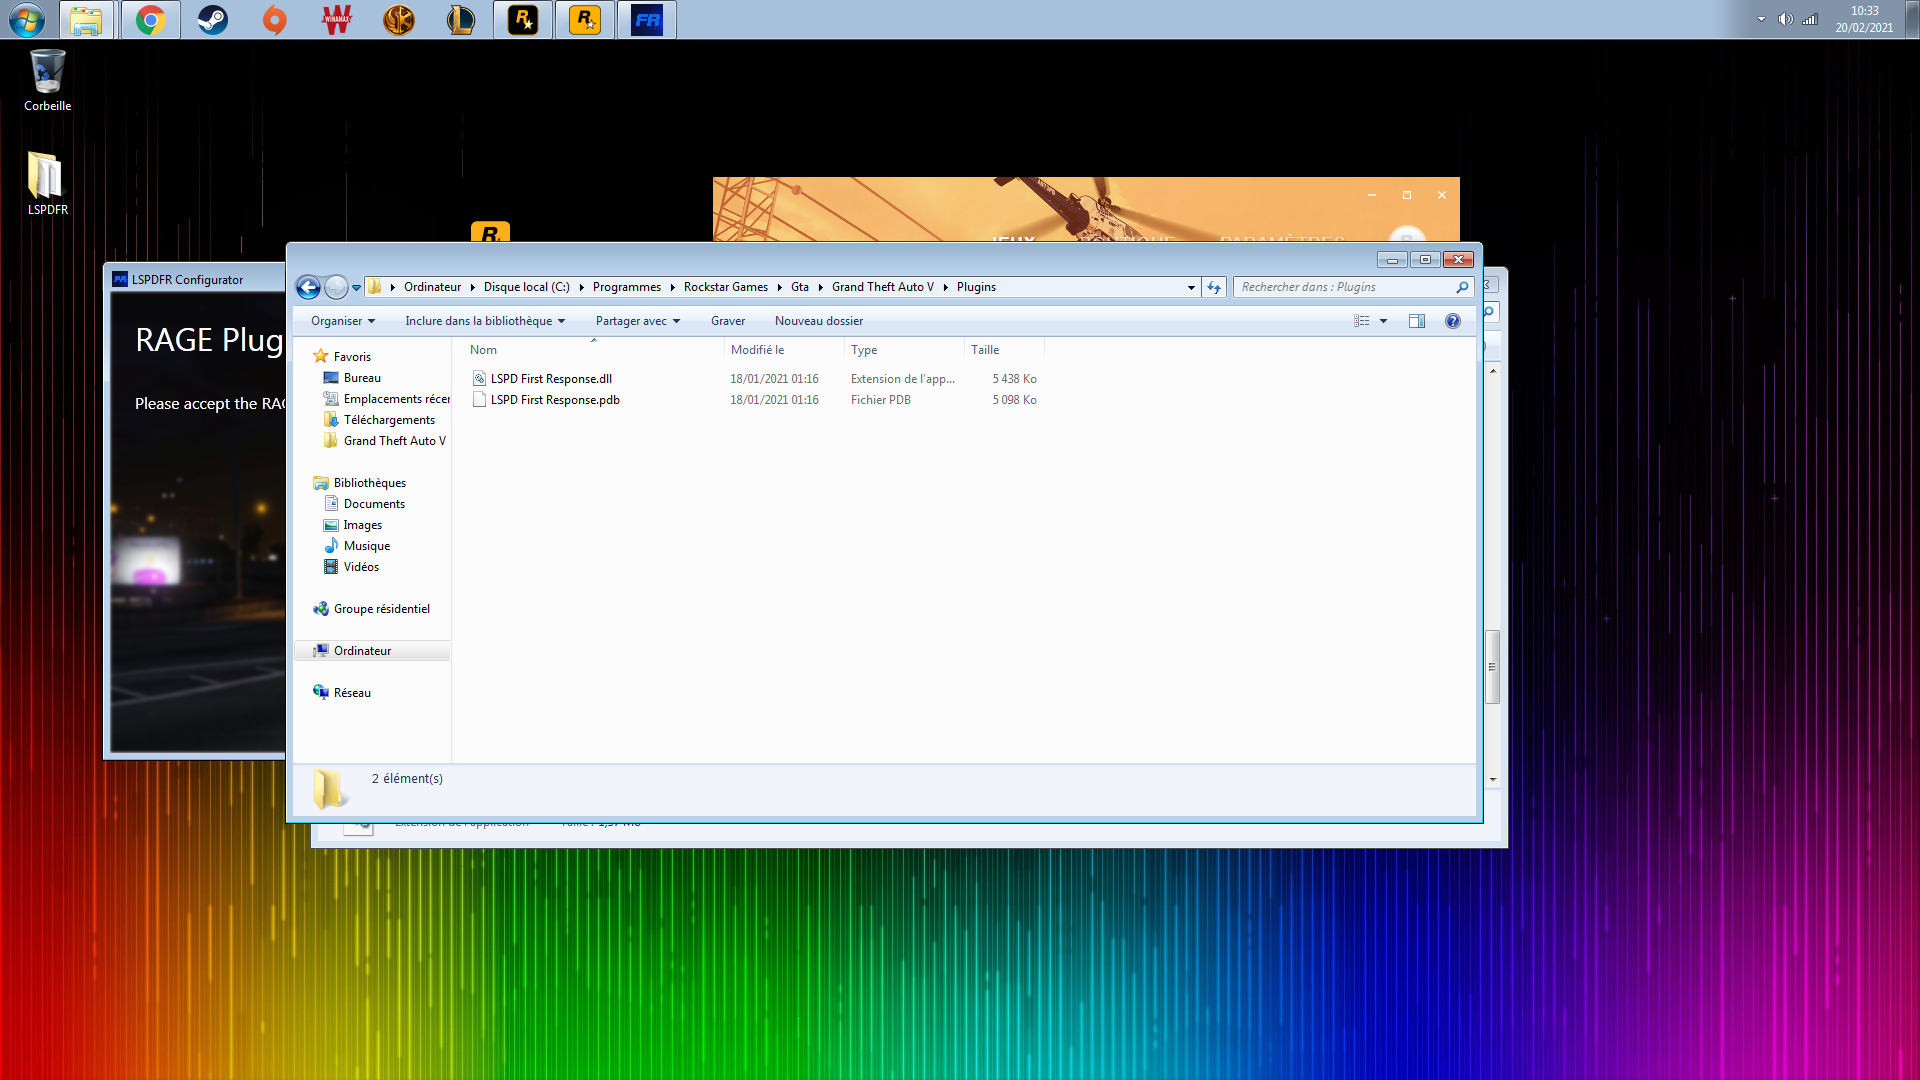This screenshot has height=1080, width=1920.
Task: Select LSPD First Response.dll file
Action: click(551, 379)
